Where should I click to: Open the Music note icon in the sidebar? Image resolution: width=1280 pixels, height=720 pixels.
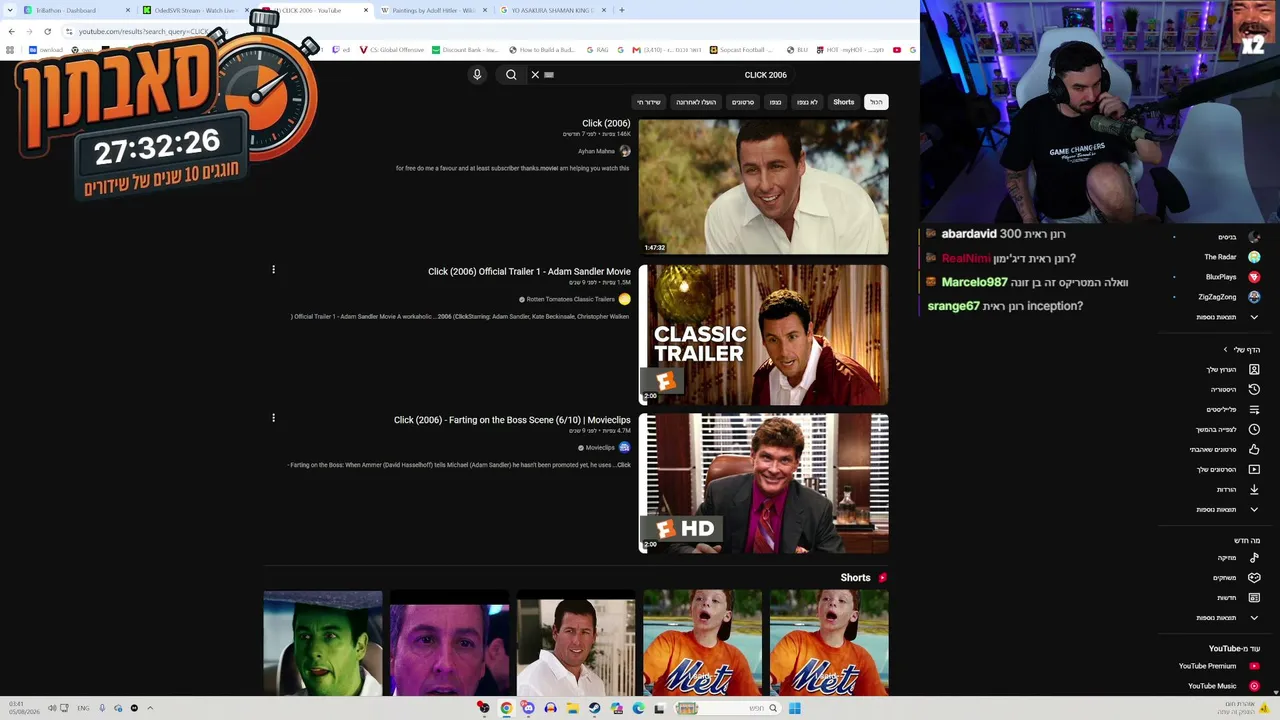tap(1254, 558)
